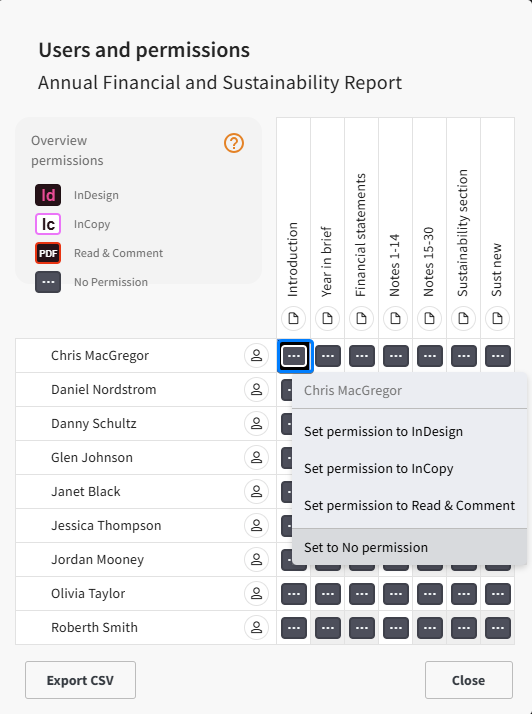Open Roberth Smith's Financial statements permission

(x=362, y=628)
